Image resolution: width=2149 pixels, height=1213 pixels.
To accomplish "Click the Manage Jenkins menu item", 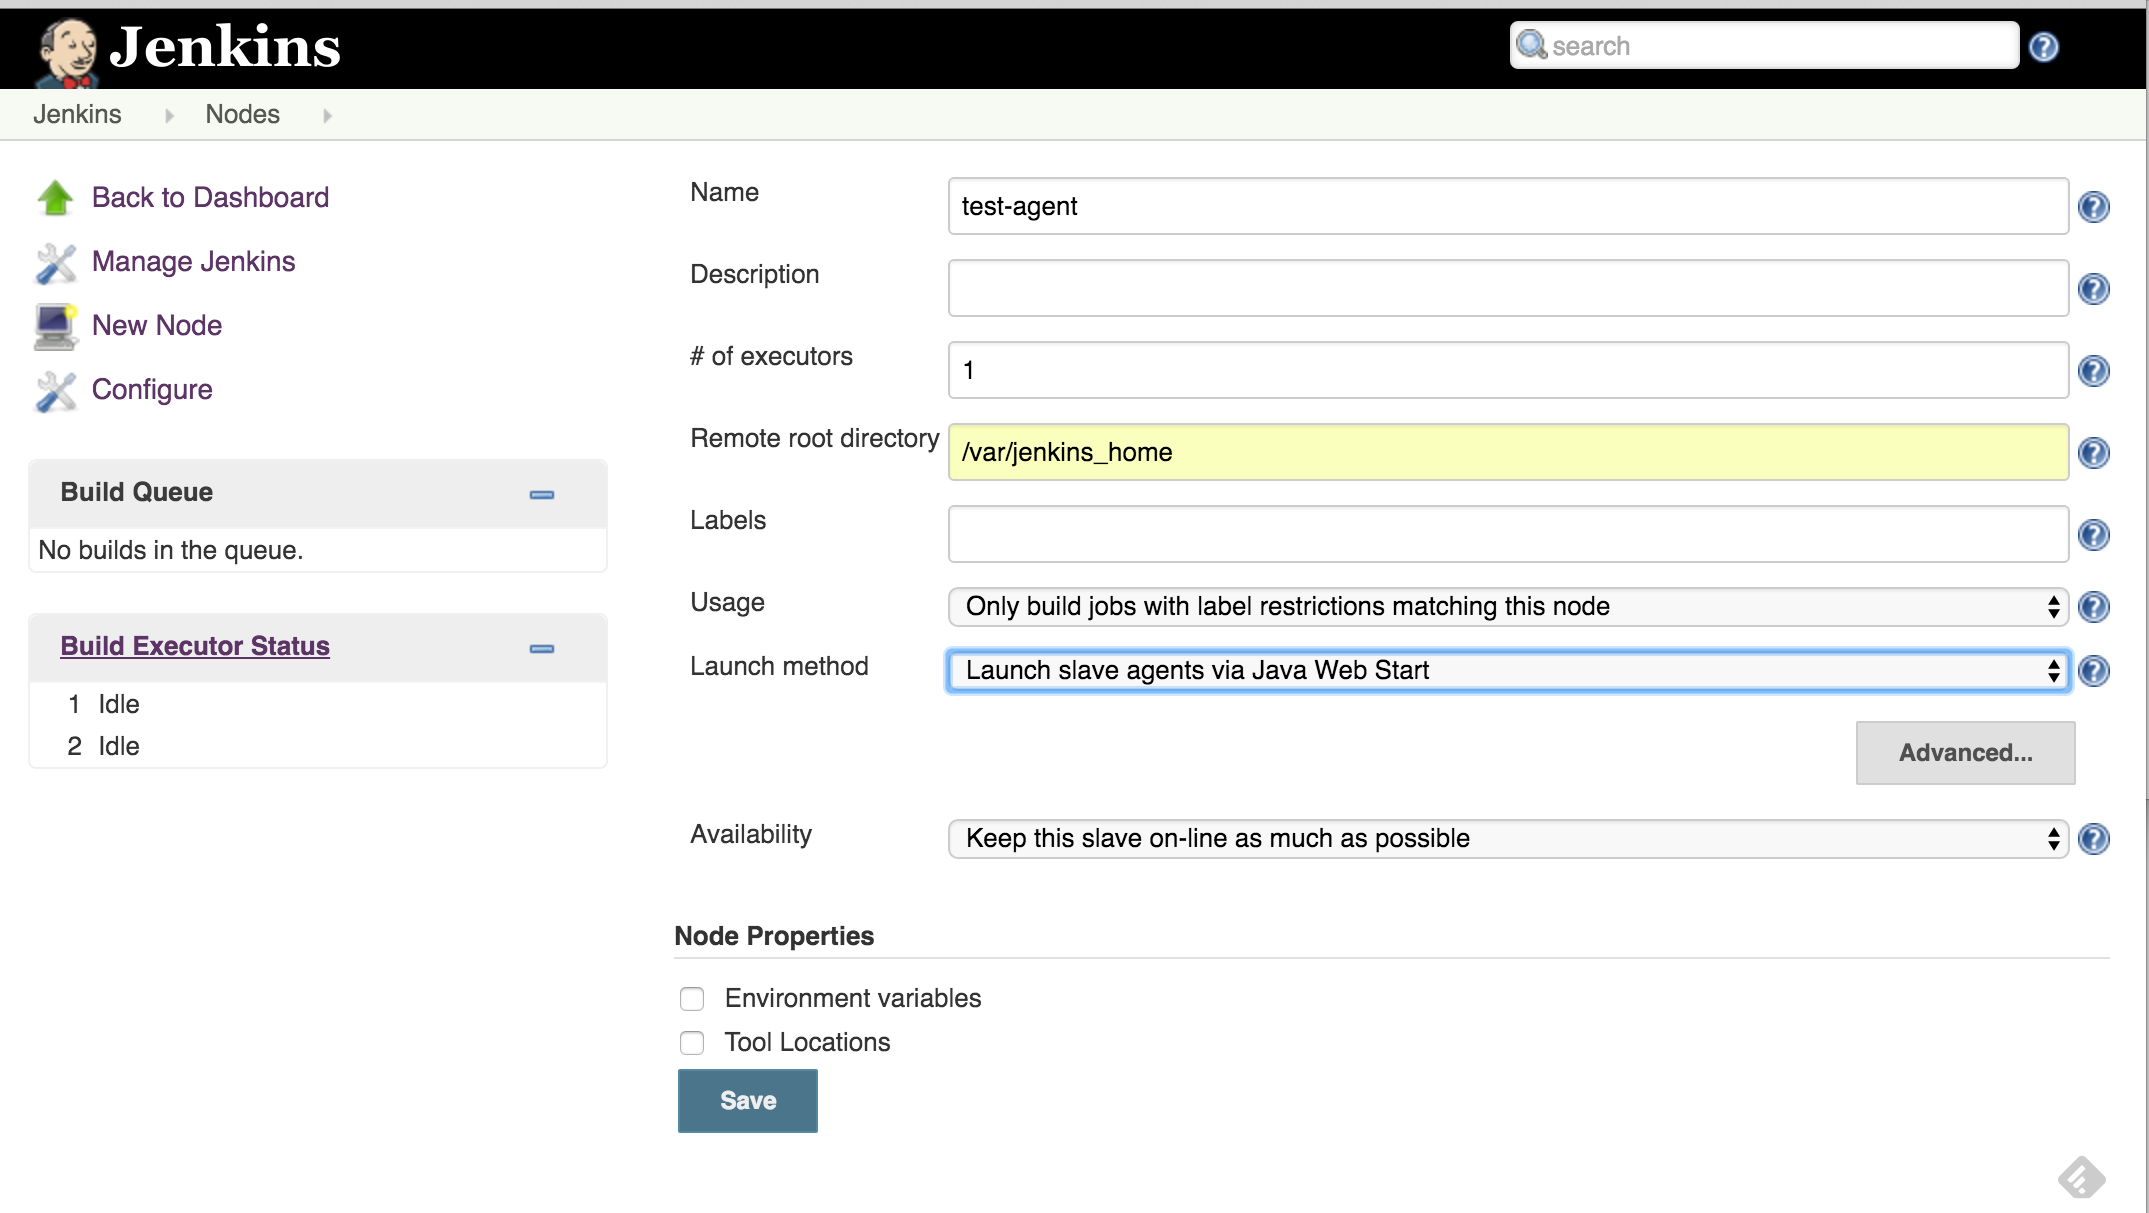I will [x=193, y=260].
